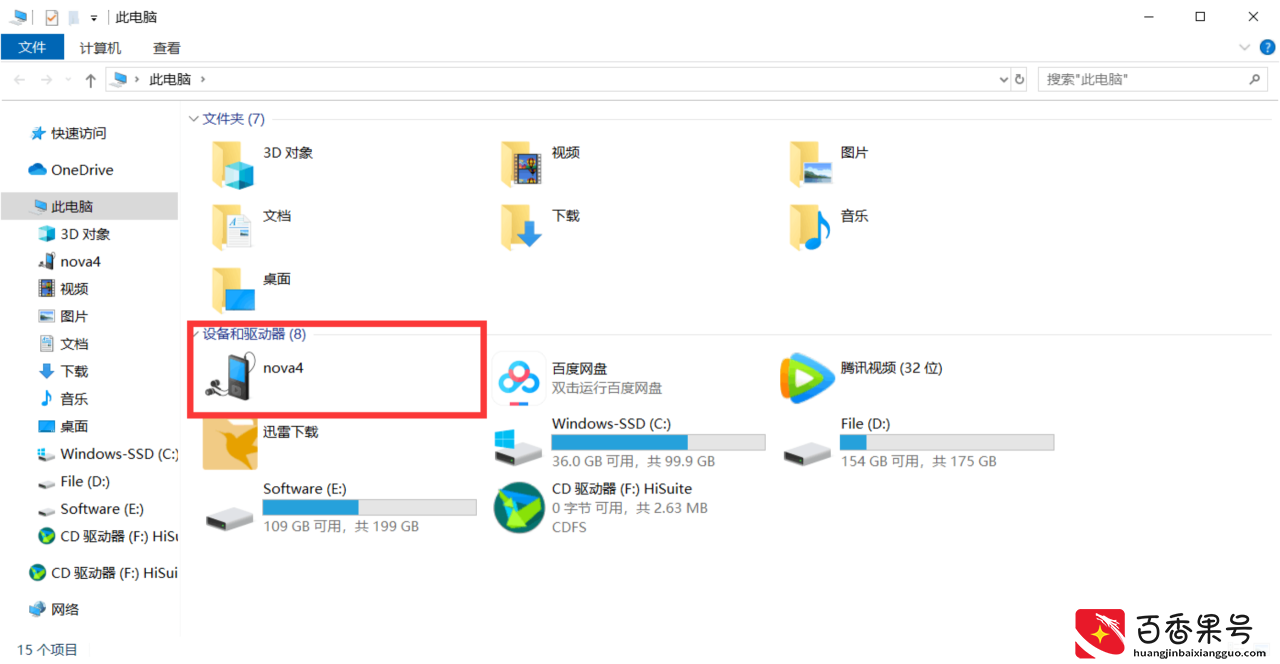Screen dimensions: 1280x664
Task: Select the 图片 folder icon in the main pane
Action: click(811, 163)
